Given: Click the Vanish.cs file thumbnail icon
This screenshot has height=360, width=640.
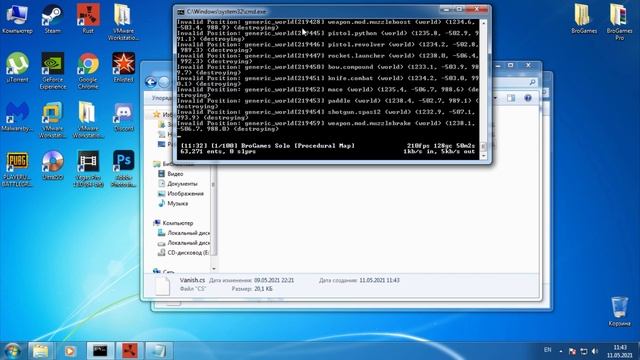Looking at the screenshot, I should pos(162,285).
